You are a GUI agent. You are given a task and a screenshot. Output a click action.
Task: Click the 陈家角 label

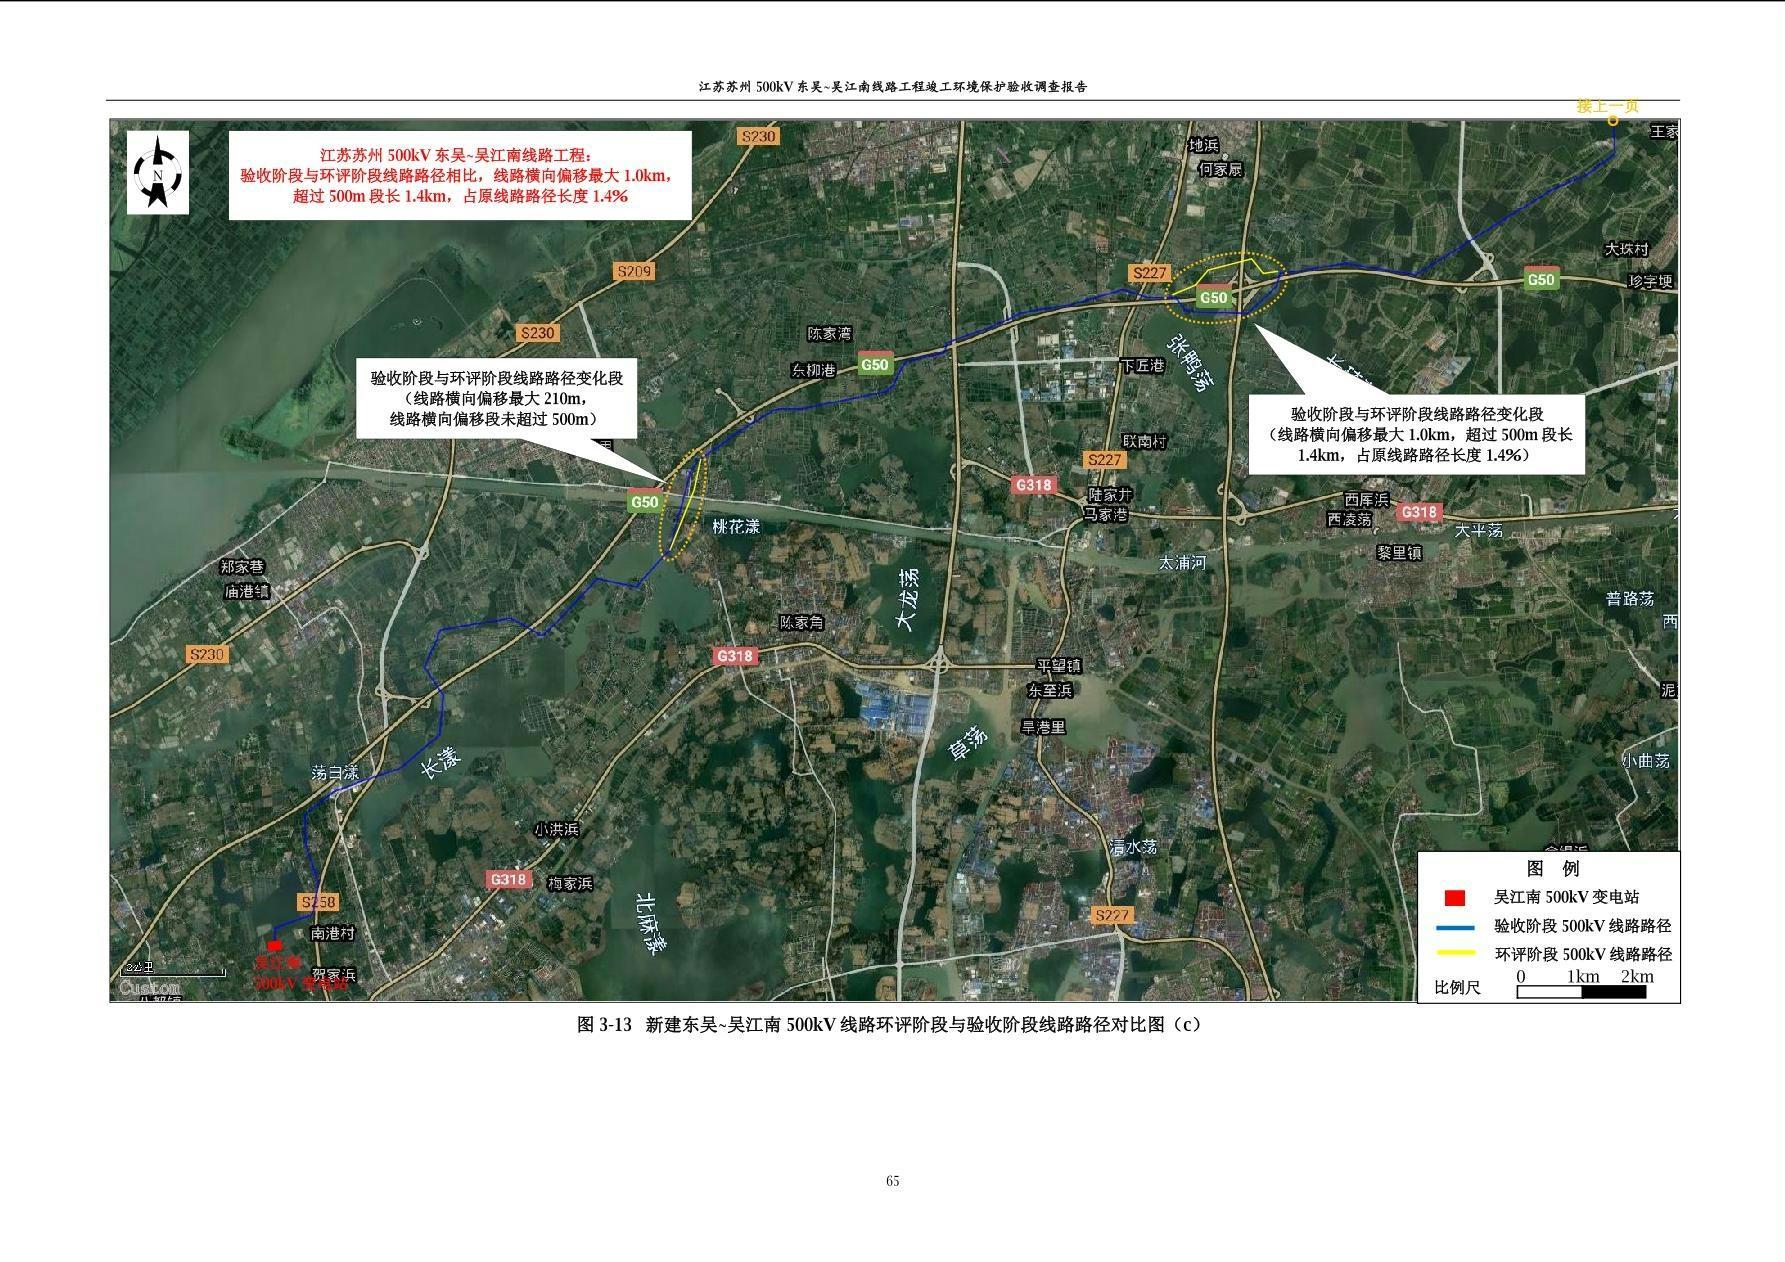point(801,623)
